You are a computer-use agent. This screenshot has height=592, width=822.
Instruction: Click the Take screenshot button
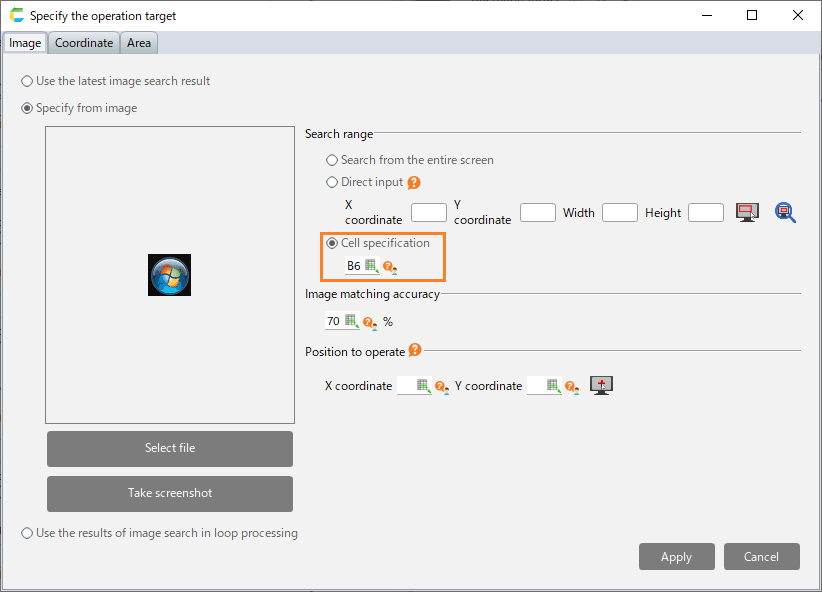click(x=170, y=493)
